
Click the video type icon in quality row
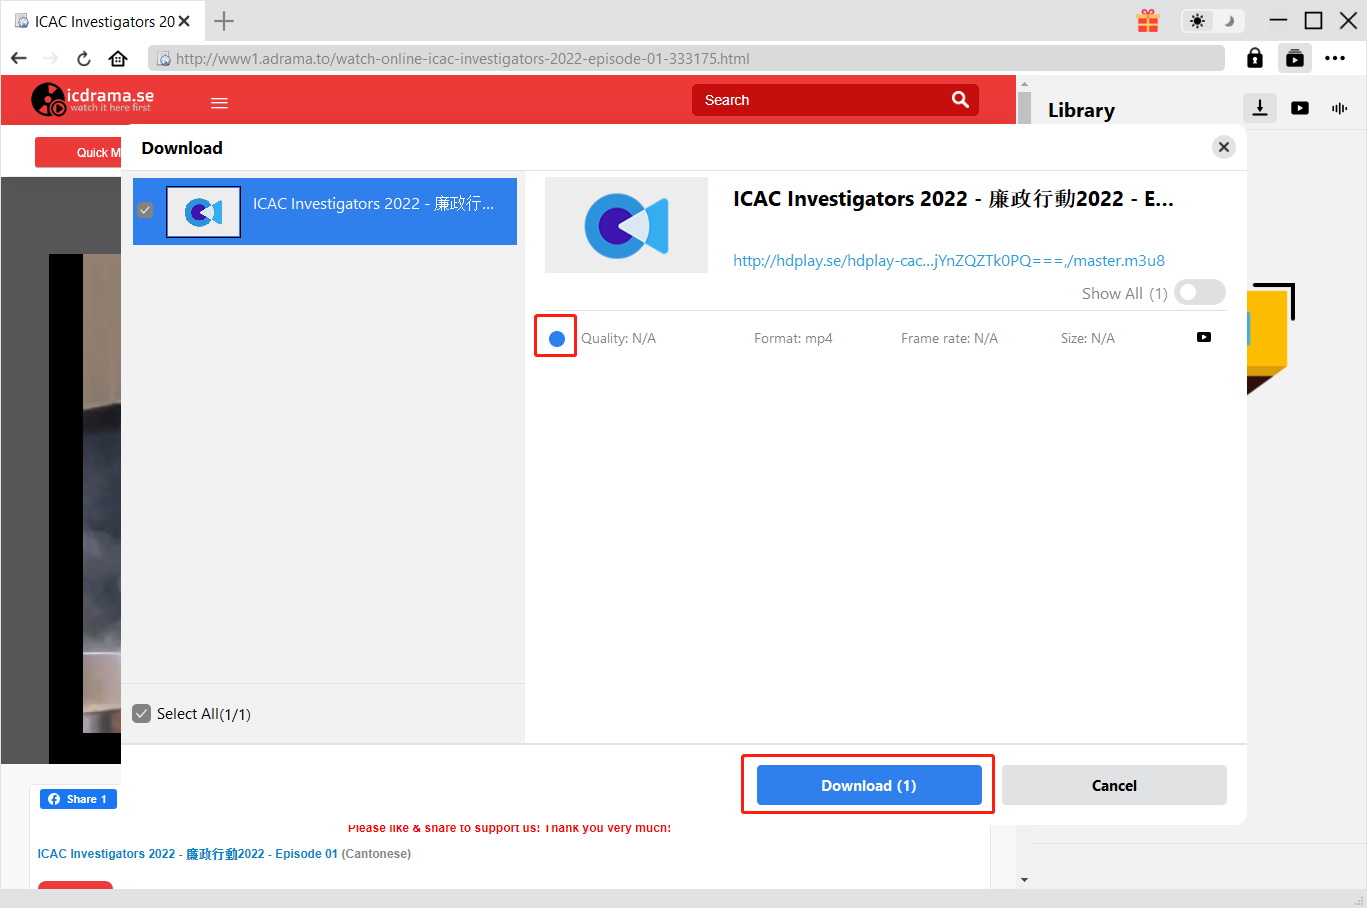click(x=1204, y=337)
